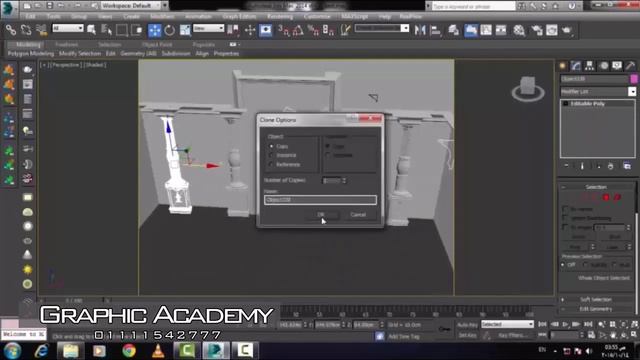Image resolution: width=640 pixels, height=360 pixels.
Task: Click the object color swatch beside name
Action: click(x=633, y=79)
